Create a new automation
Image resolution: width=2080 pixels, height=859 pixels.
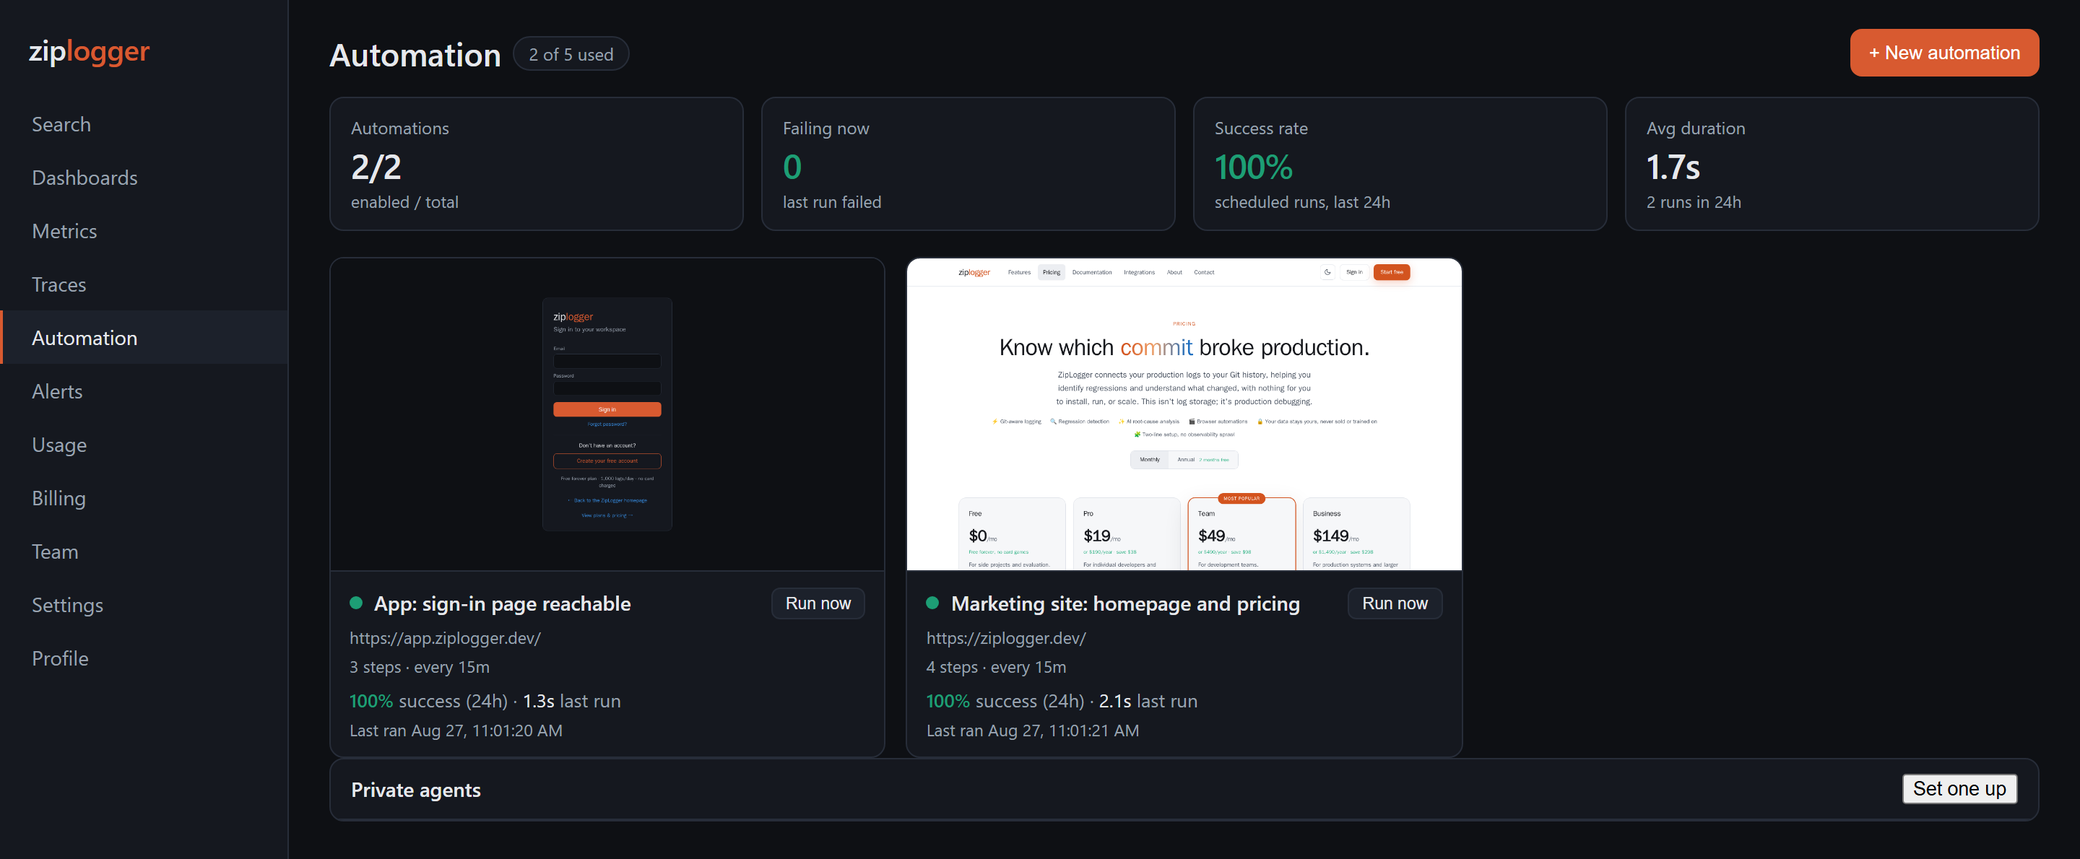1944,53
